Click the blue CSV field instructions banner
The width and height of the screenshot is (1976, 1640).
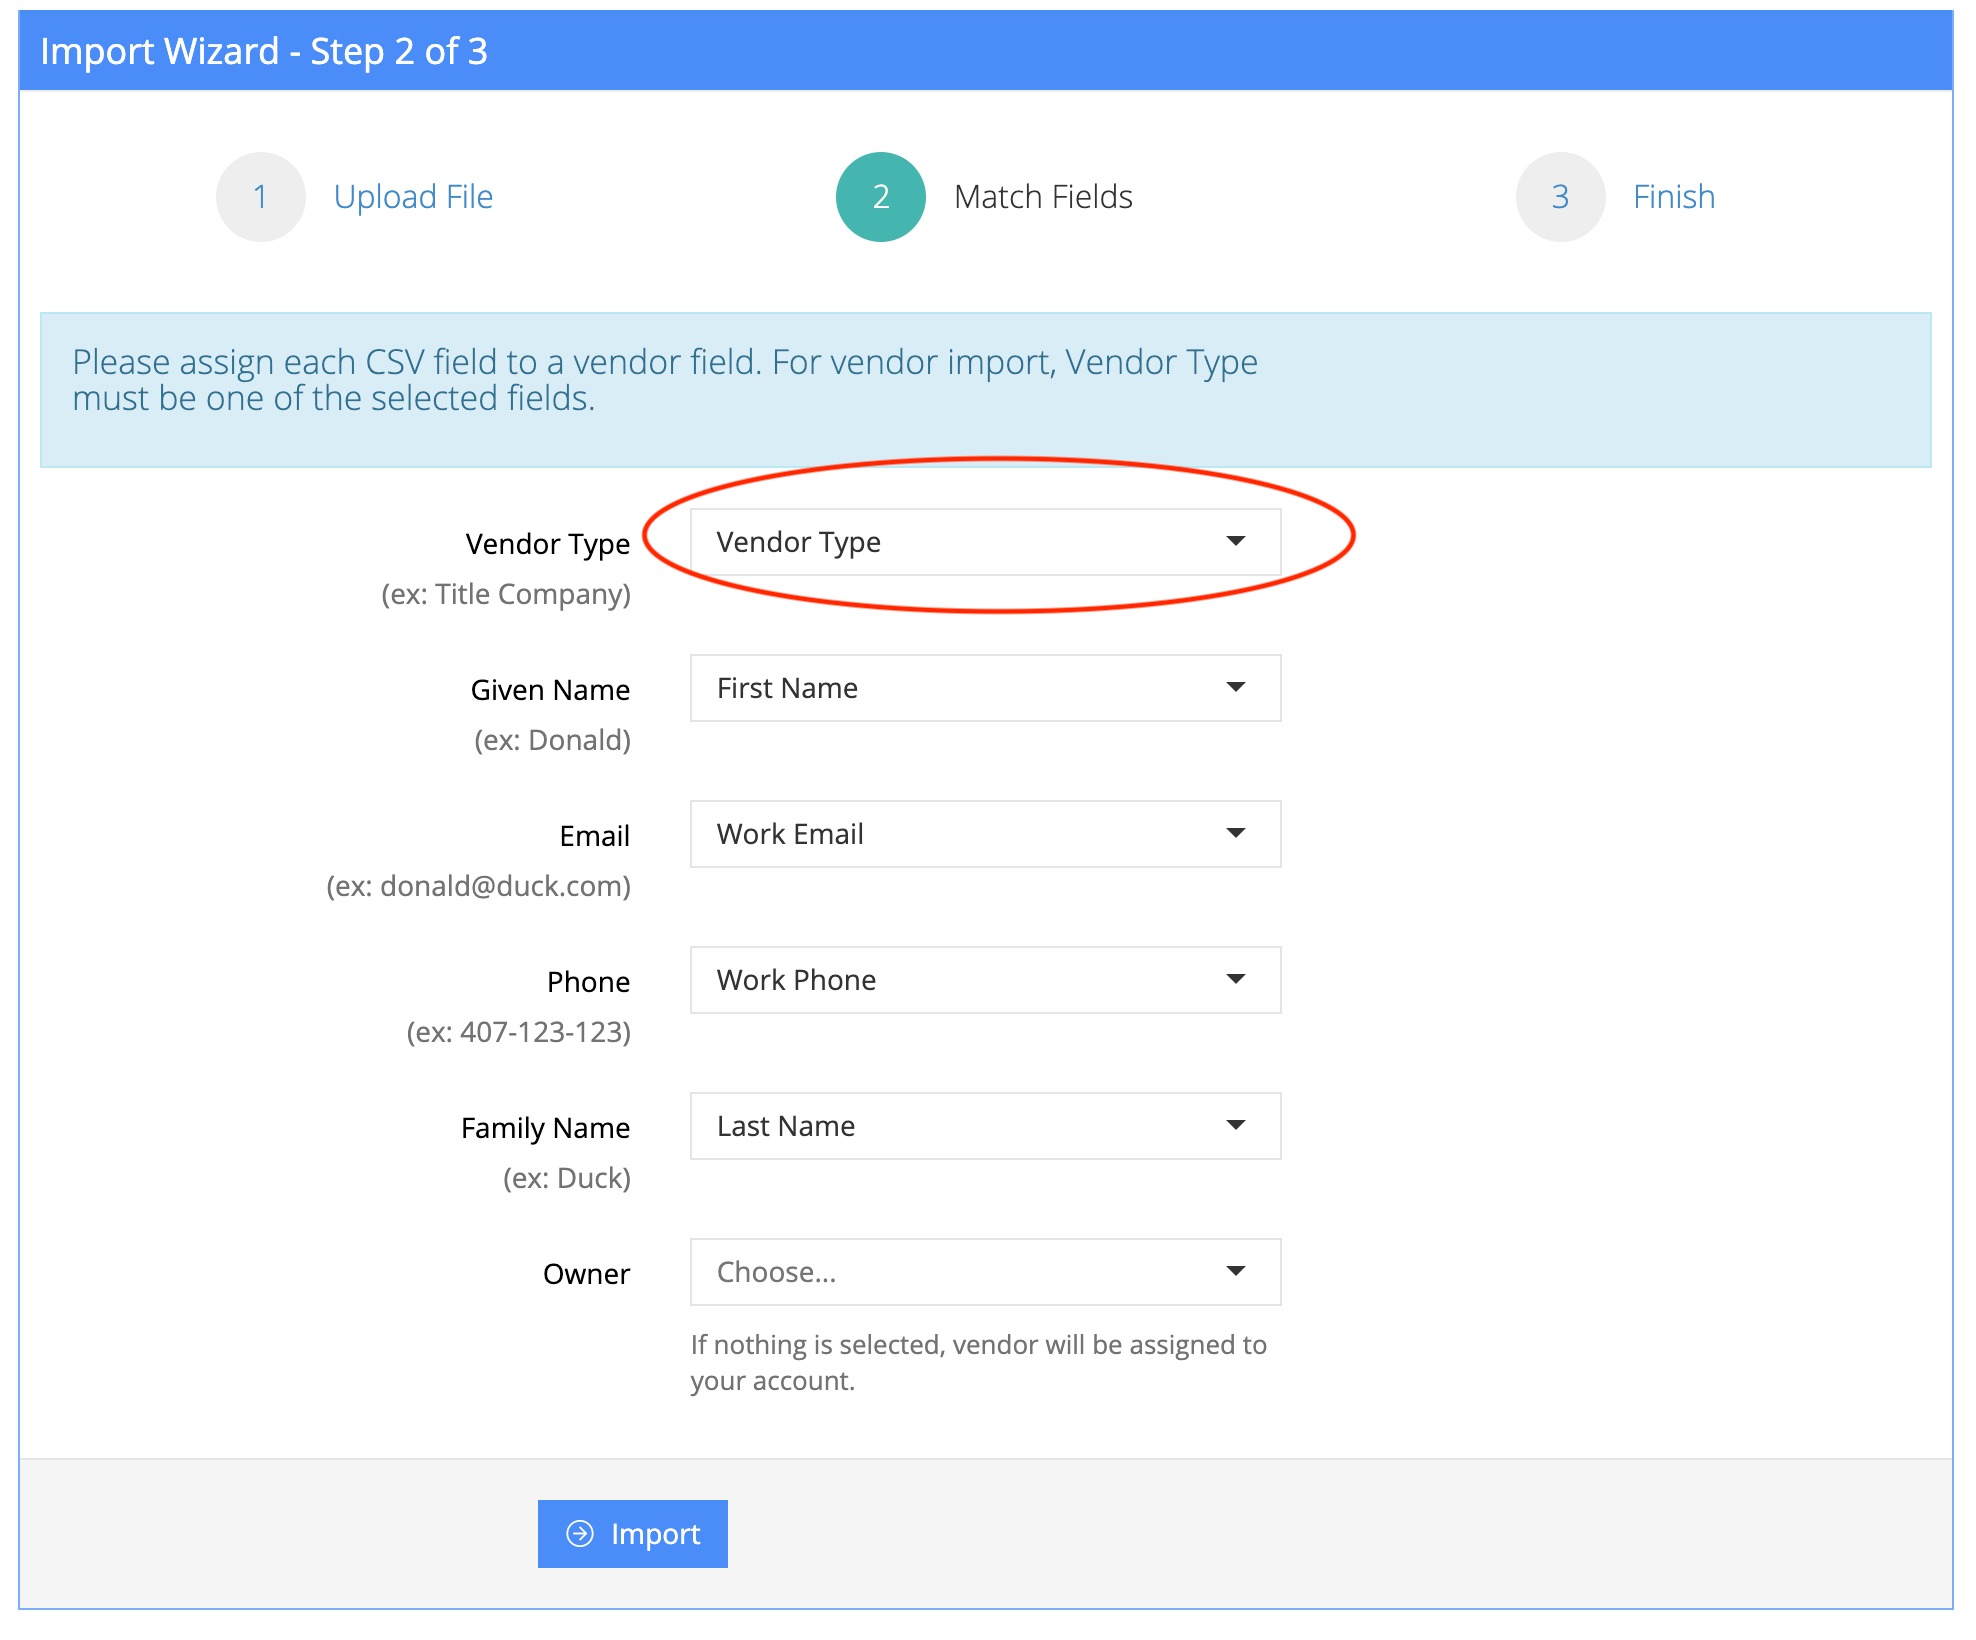coord(985,390)
